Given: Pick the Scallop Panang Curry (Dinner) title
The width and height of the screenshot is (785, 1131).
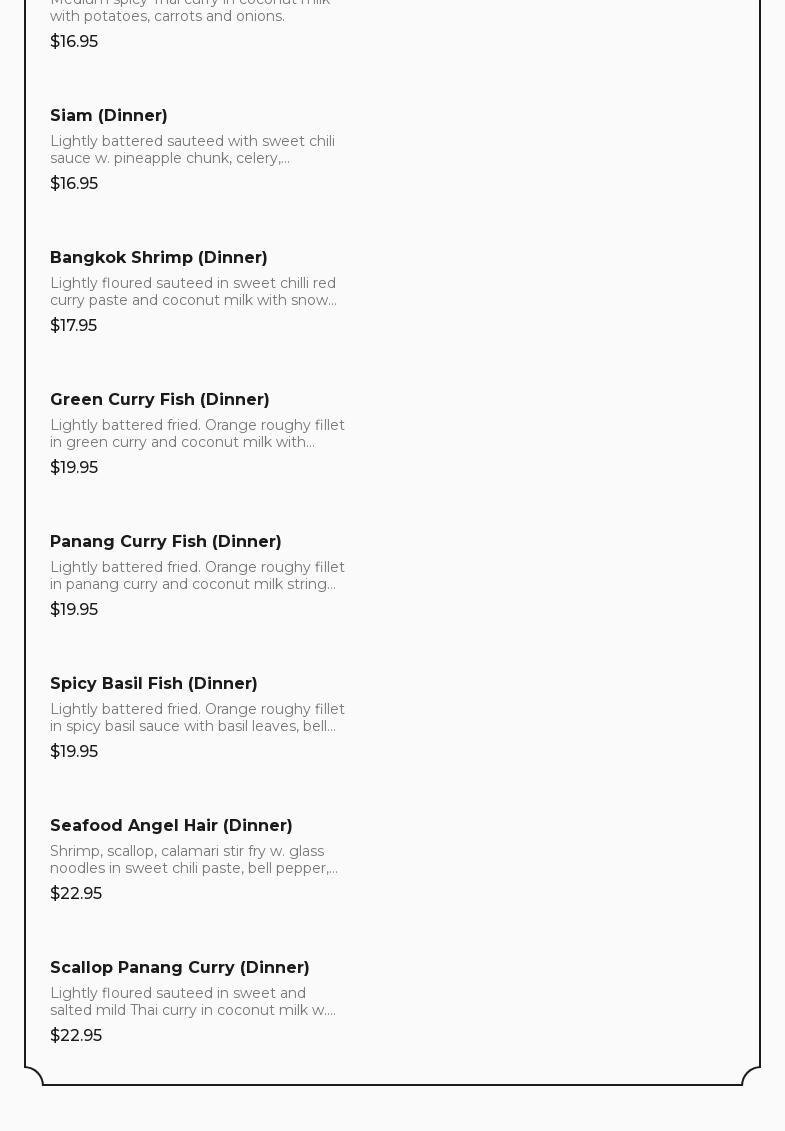Looking at the screenshot, I should (x=180, y=968).
